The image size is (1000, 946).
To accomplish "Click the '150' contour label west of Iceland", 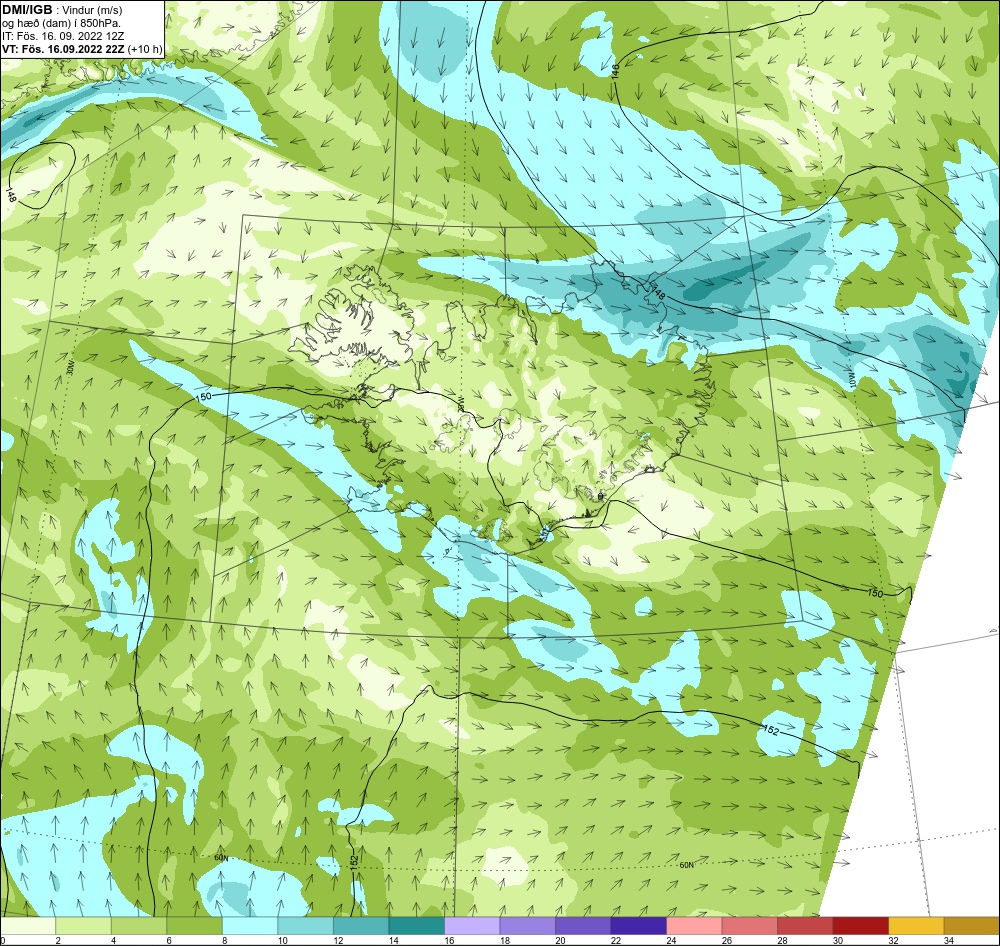I will click(x=203, y=397).
